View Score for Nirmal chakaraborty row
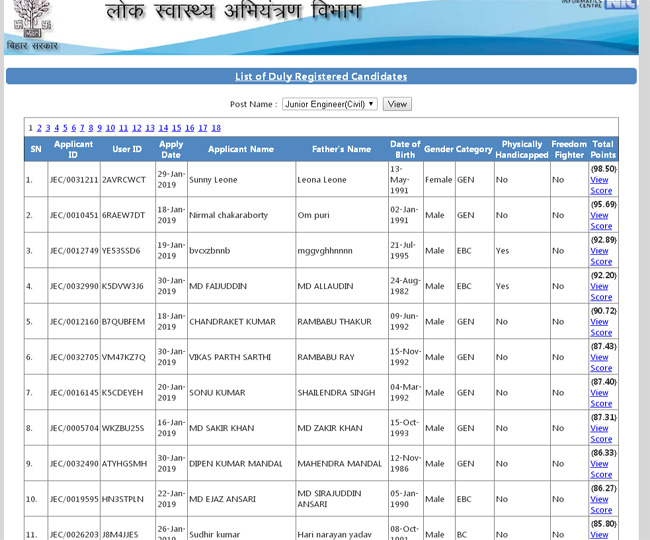 pos(601,220)
